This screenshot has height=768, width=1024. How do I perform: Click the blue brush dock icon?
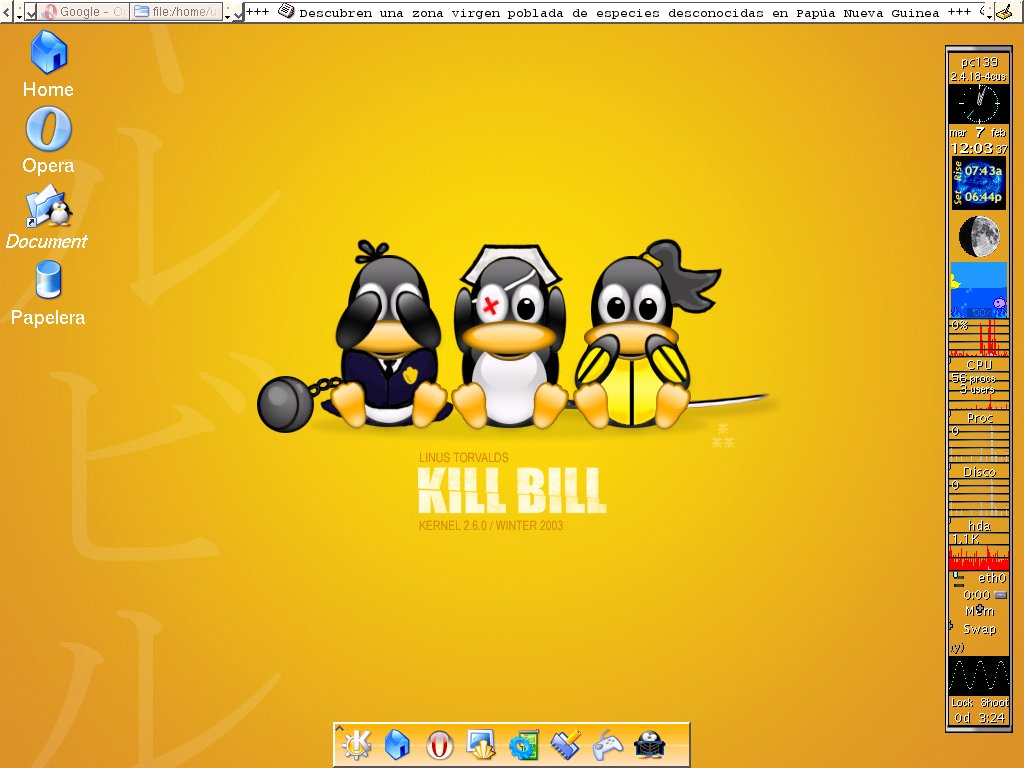566,744
